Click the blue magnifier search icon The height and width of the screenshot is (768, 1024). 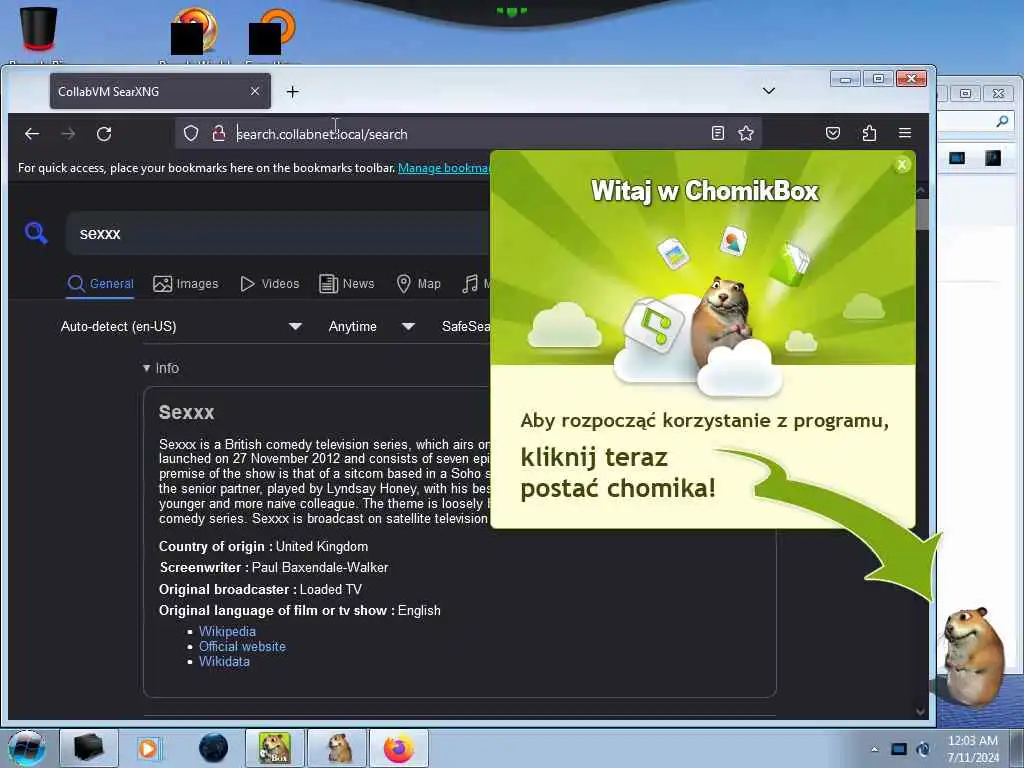36,232
